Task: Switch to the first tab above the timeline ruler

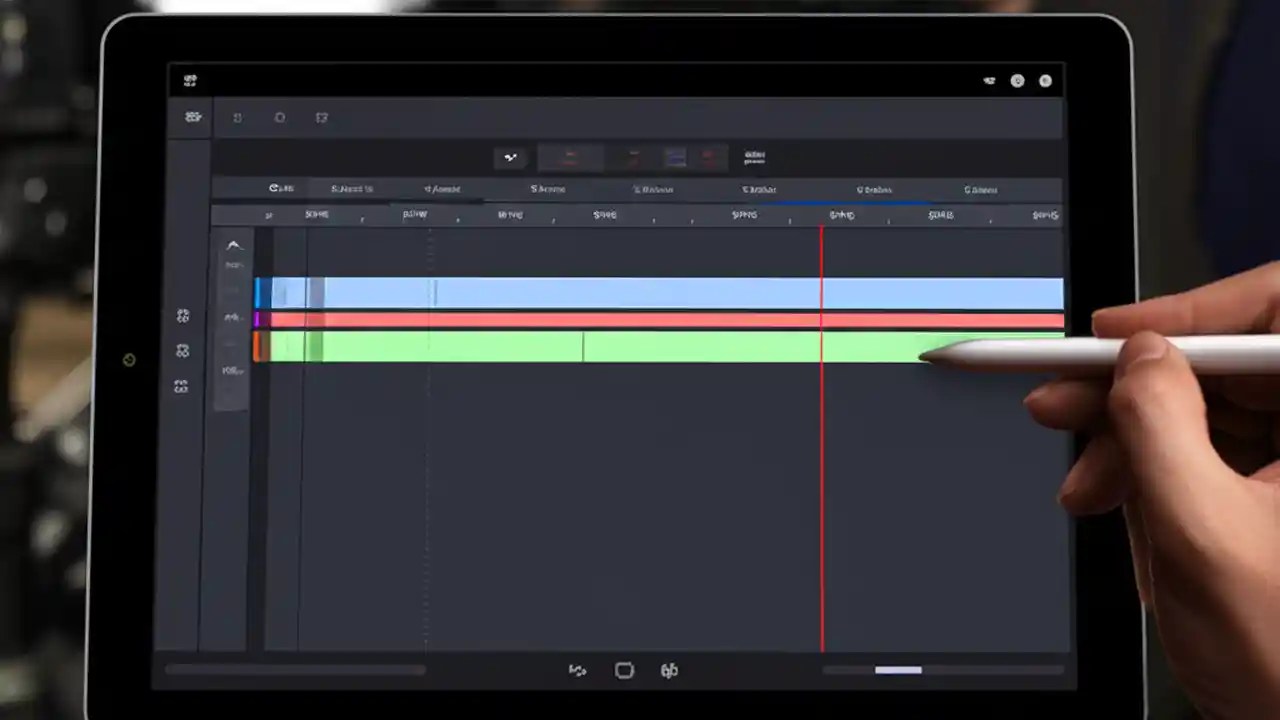Action: [281, 189]
